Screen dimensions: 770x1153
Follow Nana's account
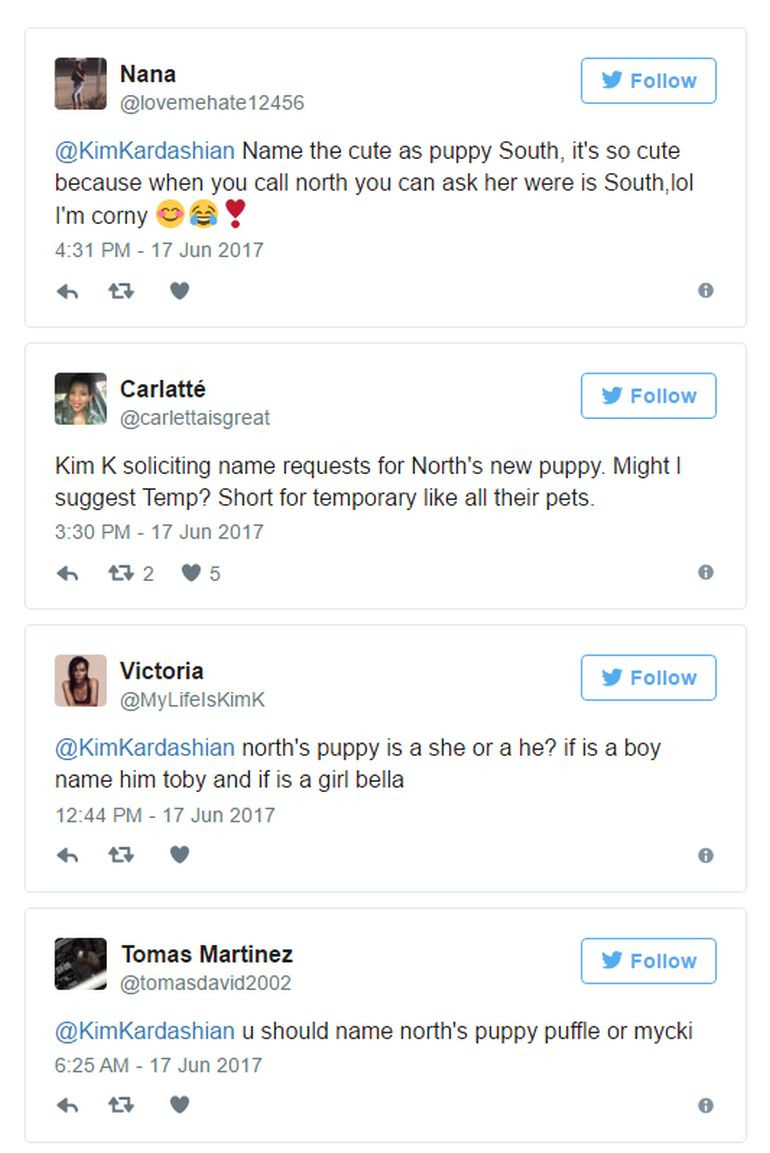(648, 81)
